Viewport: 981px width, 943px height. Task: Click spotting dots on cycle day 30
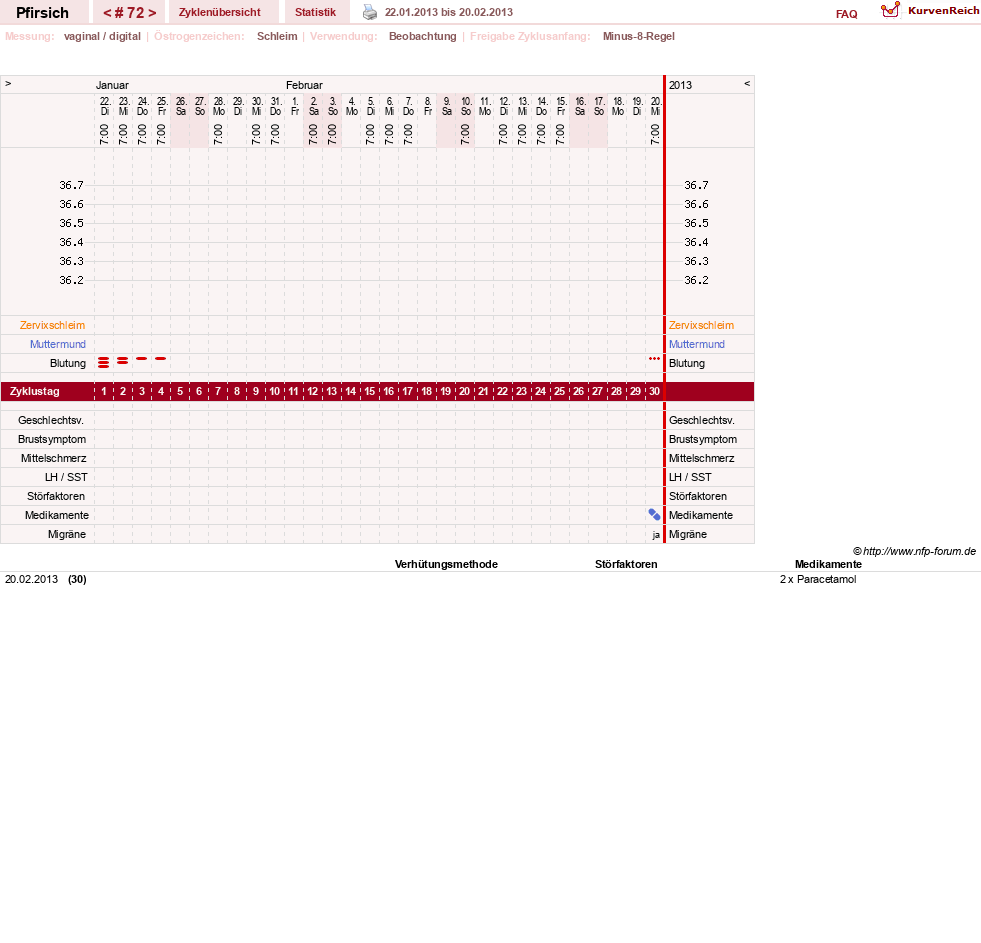654,359
